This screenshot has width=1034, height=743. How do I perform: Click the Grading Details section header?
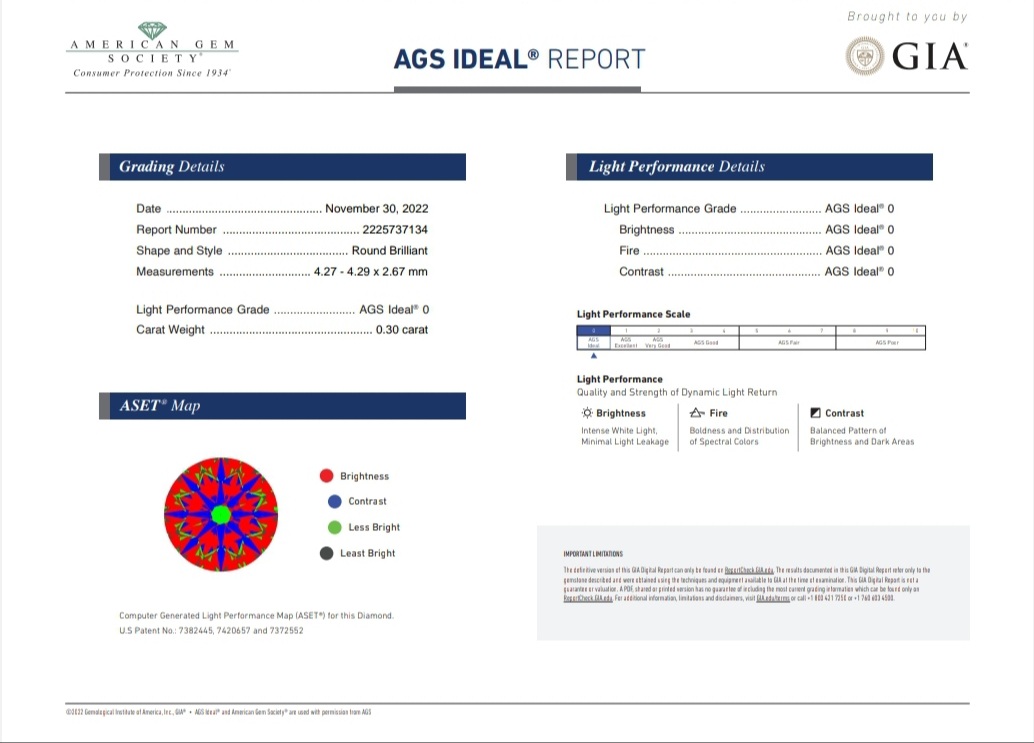282,167
